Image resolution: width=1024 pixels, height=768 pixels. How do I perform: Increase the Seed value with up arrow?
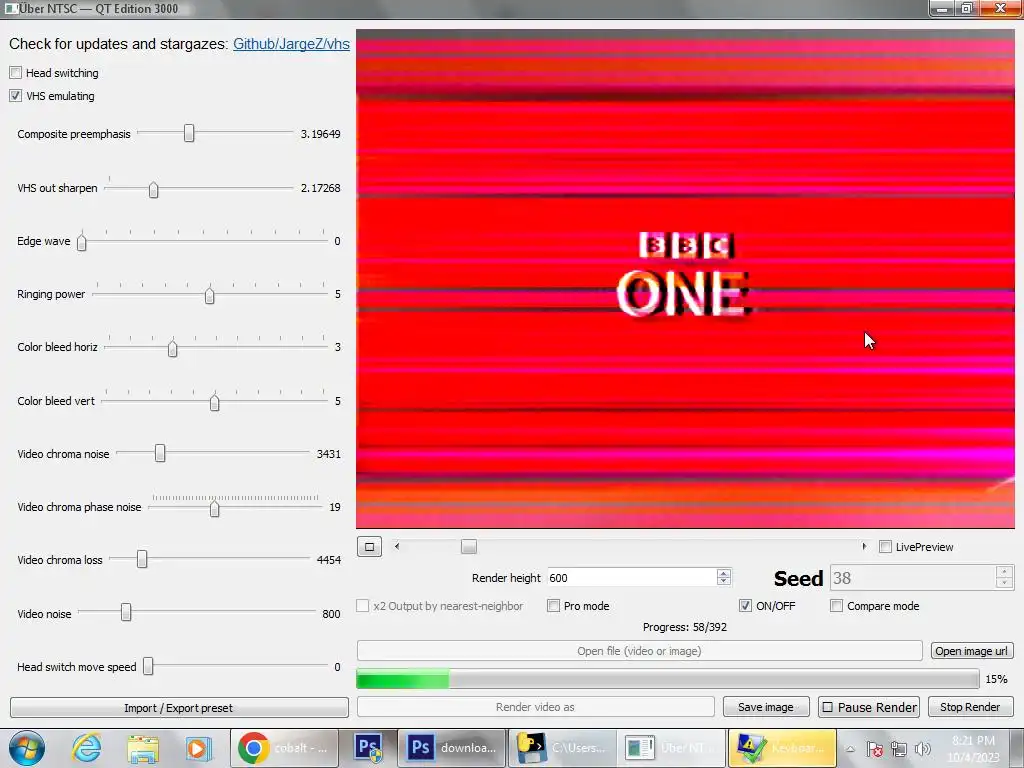pos(1004,572)
